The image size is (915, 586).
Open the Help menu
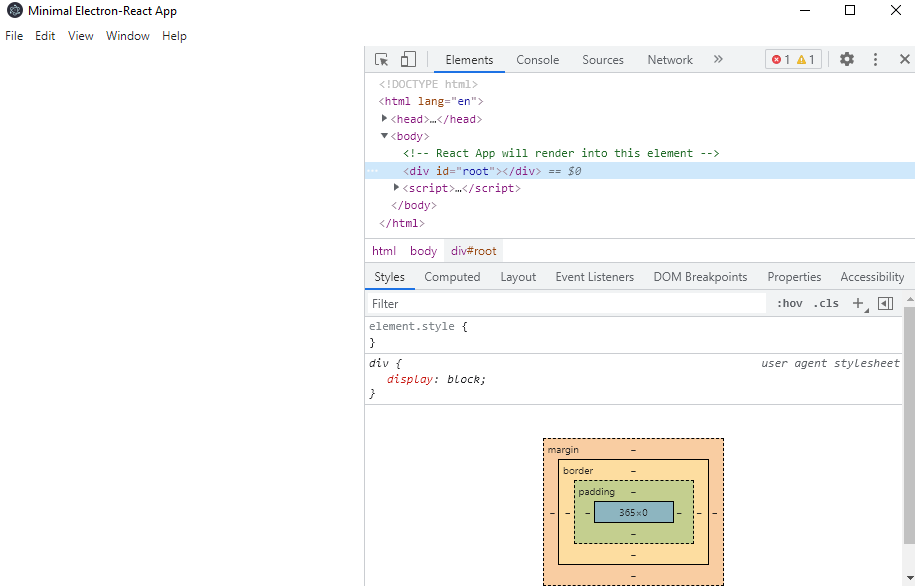pyautogui.click(x=174, y=36)
